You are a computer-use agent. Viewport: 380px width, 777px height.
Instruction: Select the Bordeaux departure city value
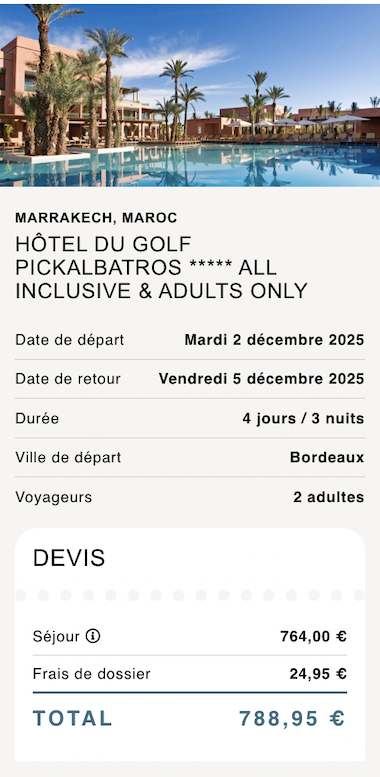[327, 457]
